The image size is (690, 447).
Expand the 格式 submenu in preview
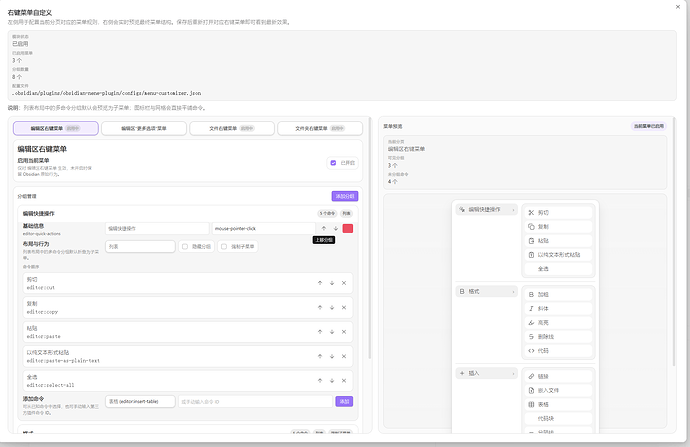[x=486, y=291]
